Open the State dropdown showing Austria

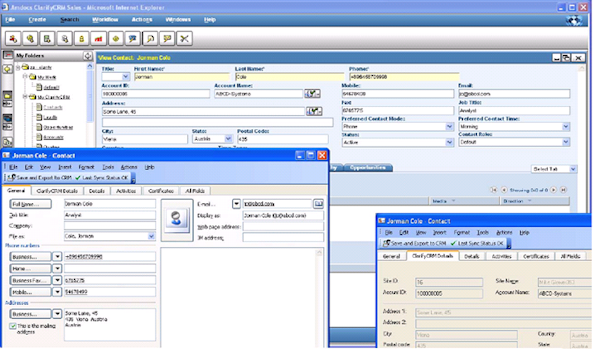point(228,139)
